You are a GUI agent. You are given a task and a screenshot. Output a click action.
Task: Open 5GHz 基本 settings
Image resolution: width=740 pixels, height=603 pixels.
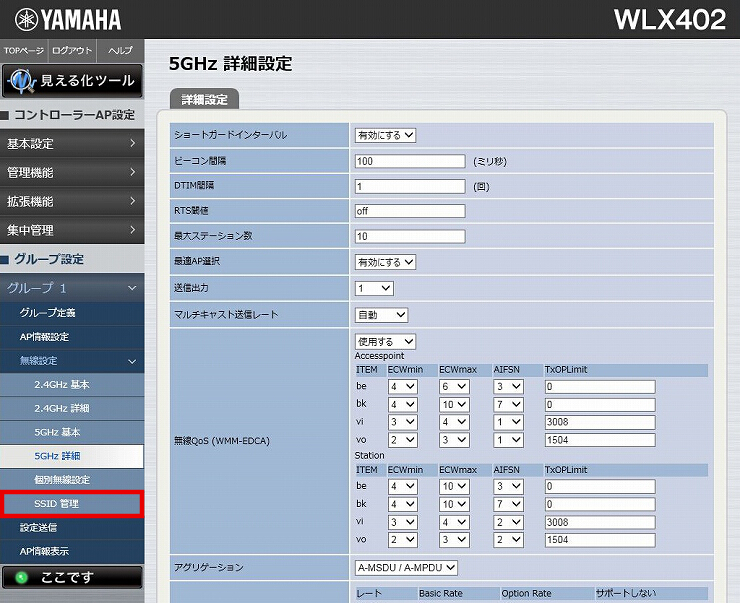[72, 432]
